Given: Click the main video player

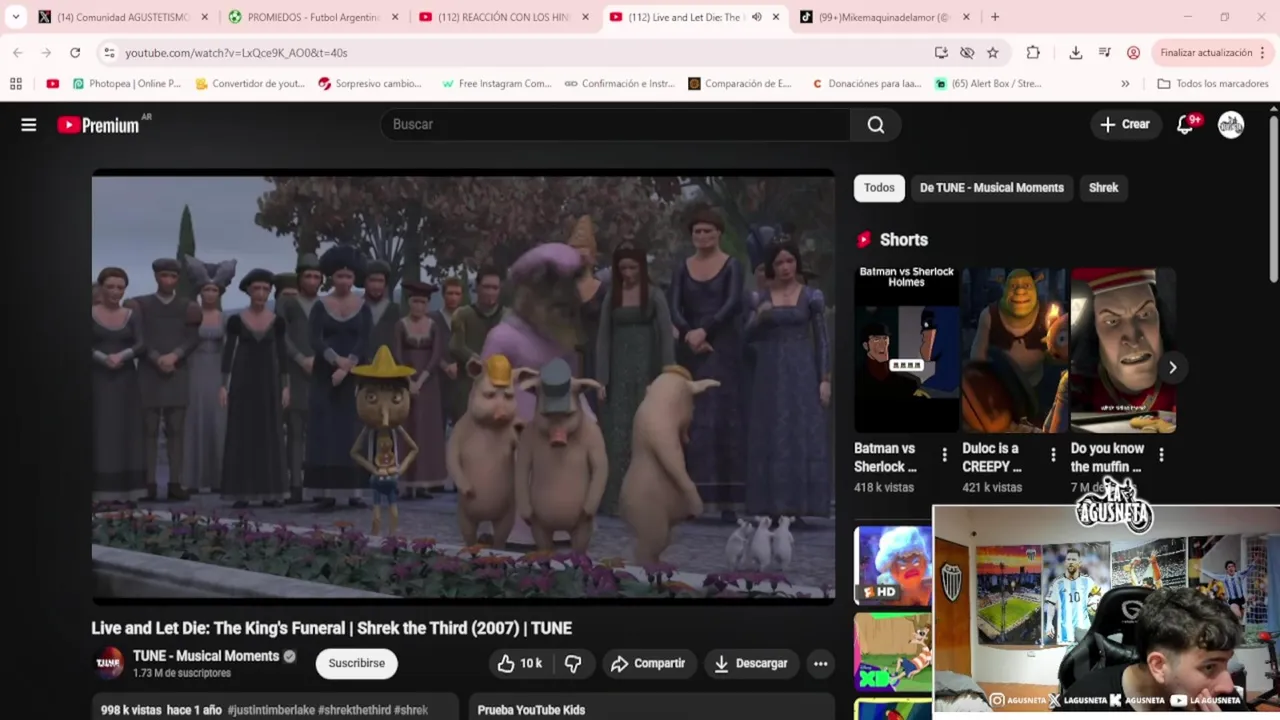Looking at the screenshot, I should [x=463, y=387].
